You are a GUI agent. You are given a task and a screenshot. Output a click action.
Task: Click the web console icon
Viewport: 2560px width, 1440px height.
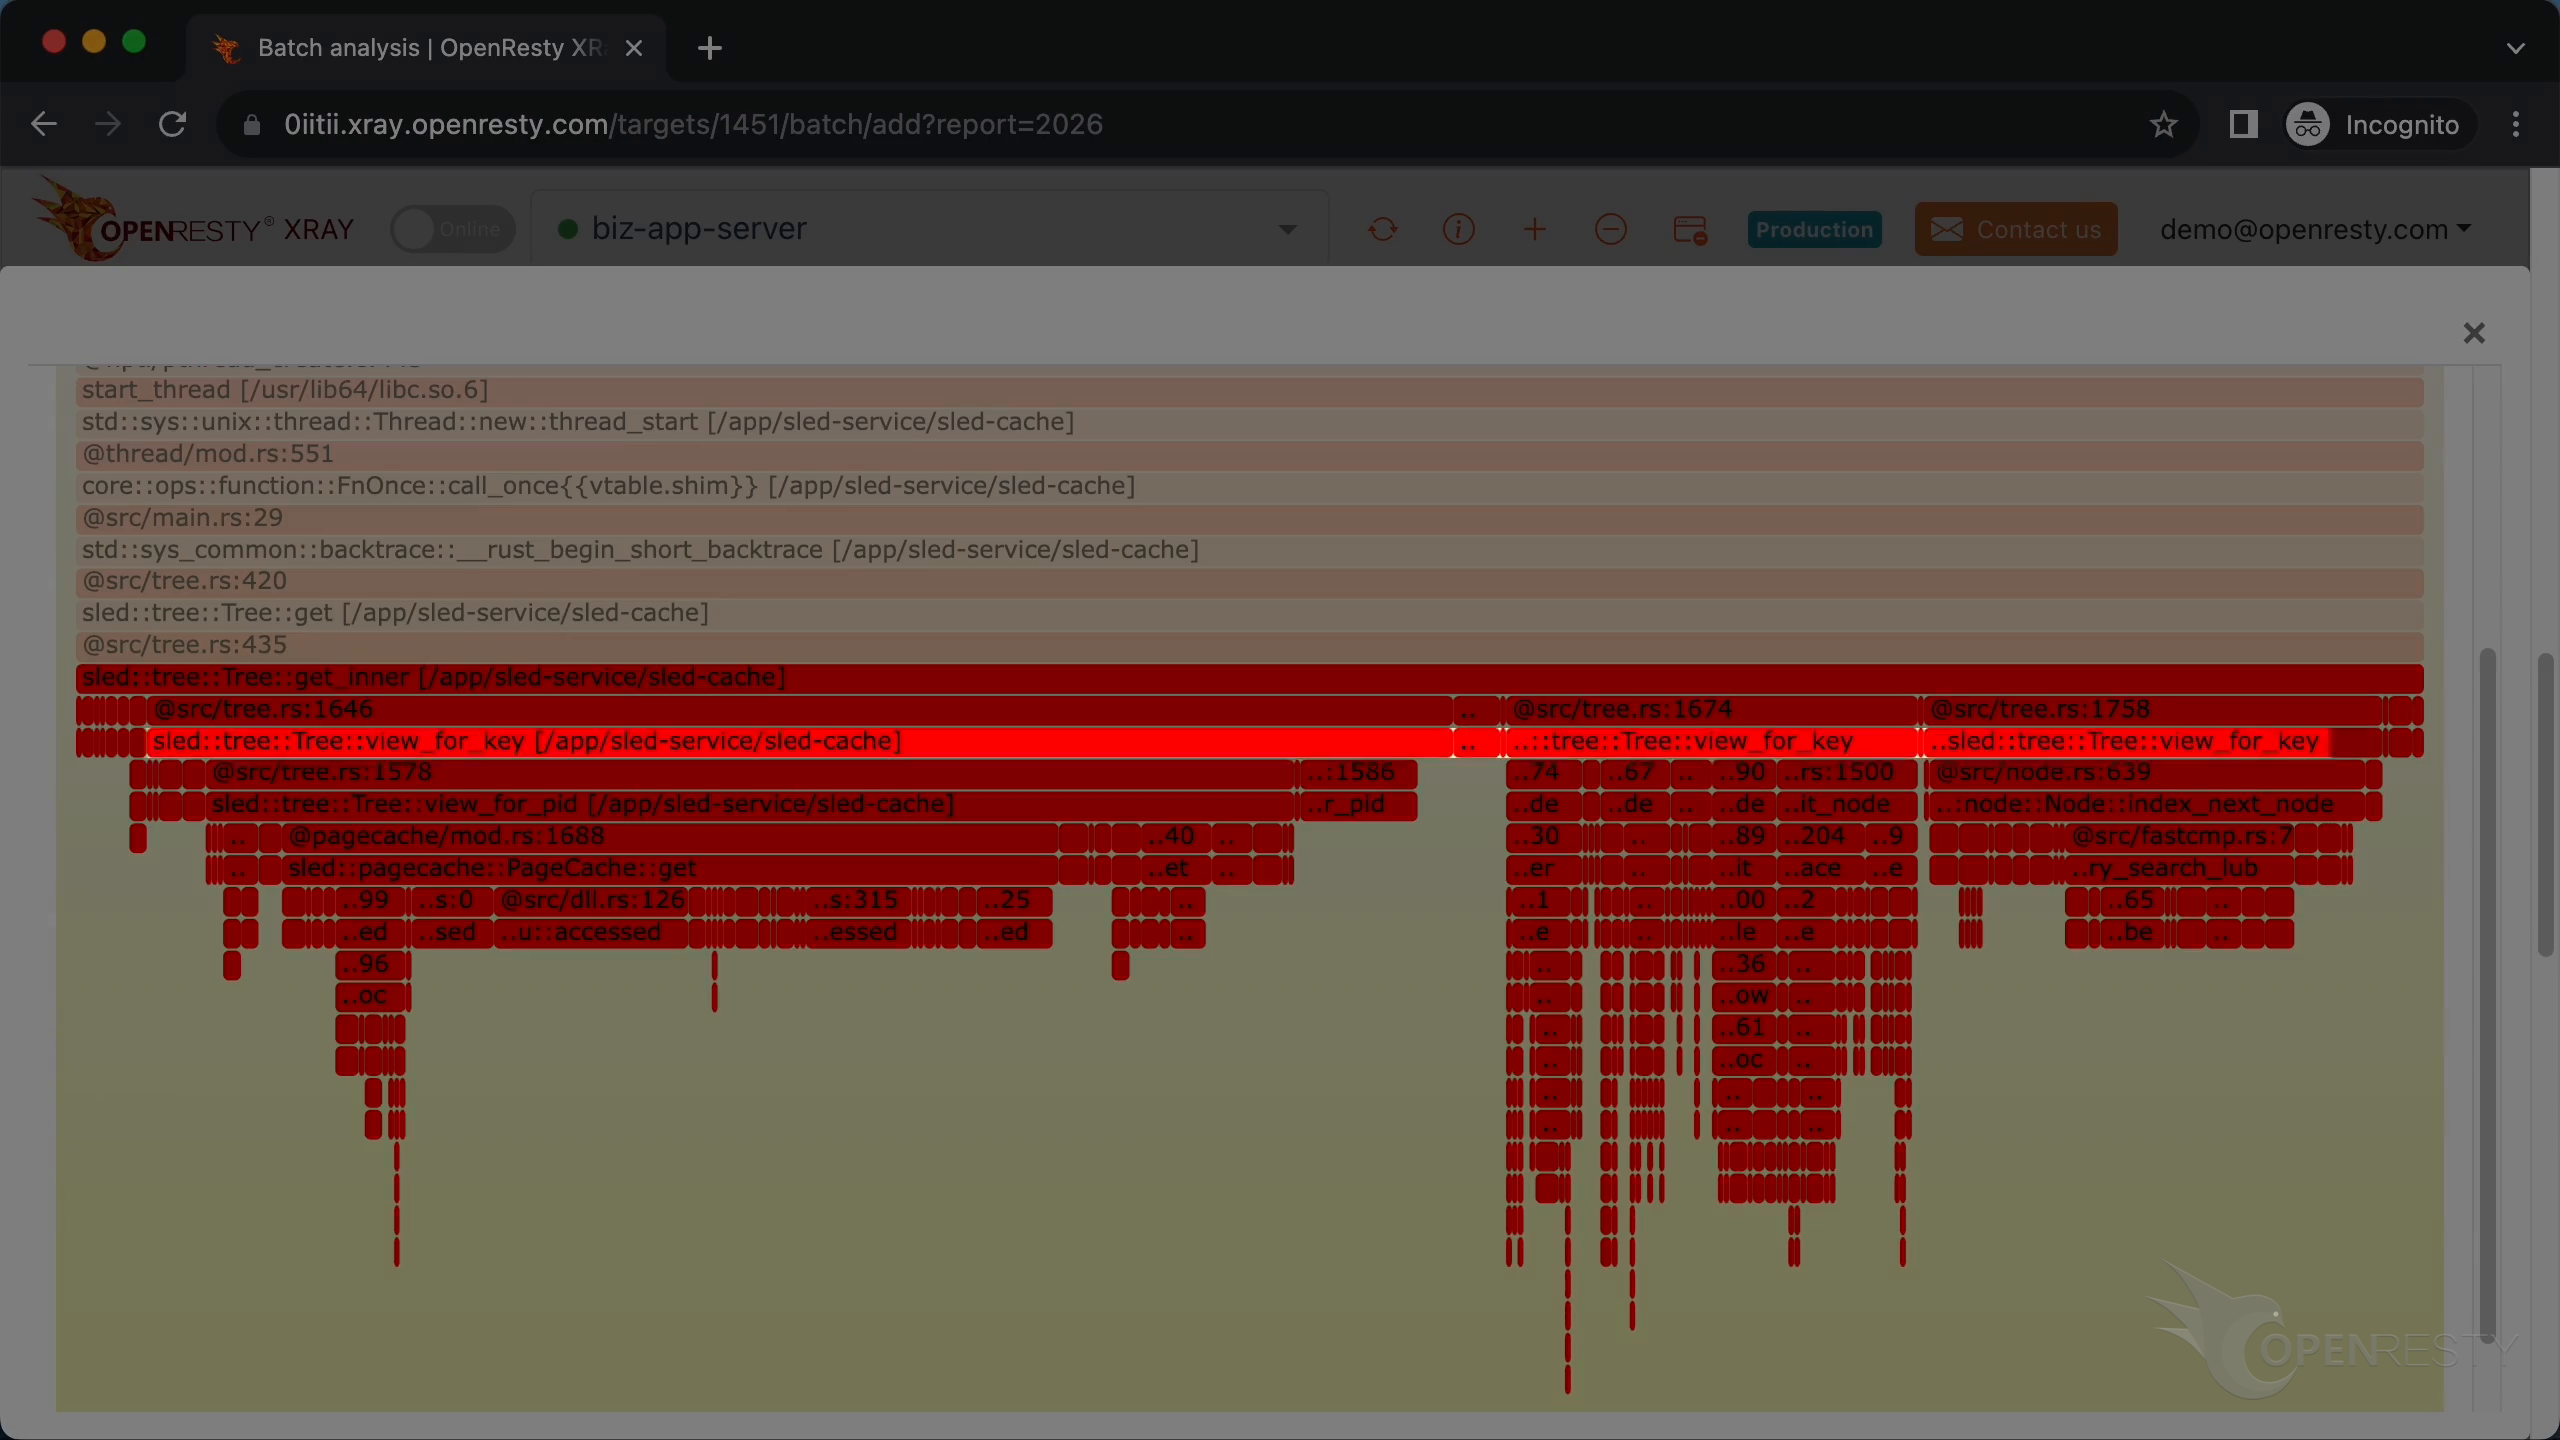1690,229
